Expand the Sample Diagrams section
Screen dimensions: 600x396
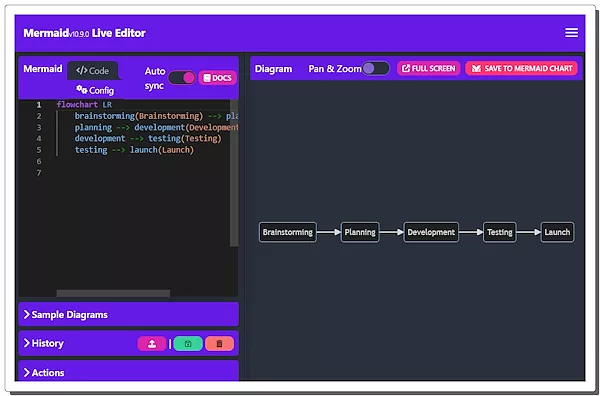pyautogui.click(x=129, y=315)
